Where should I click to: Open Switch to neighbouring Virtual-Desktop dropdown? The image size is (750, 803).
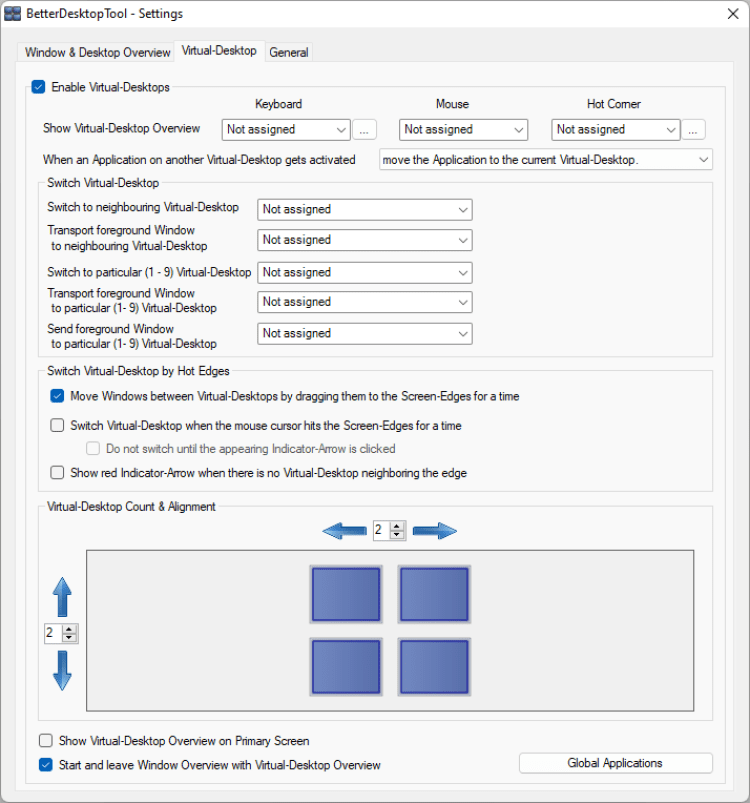tap(365, 209)
